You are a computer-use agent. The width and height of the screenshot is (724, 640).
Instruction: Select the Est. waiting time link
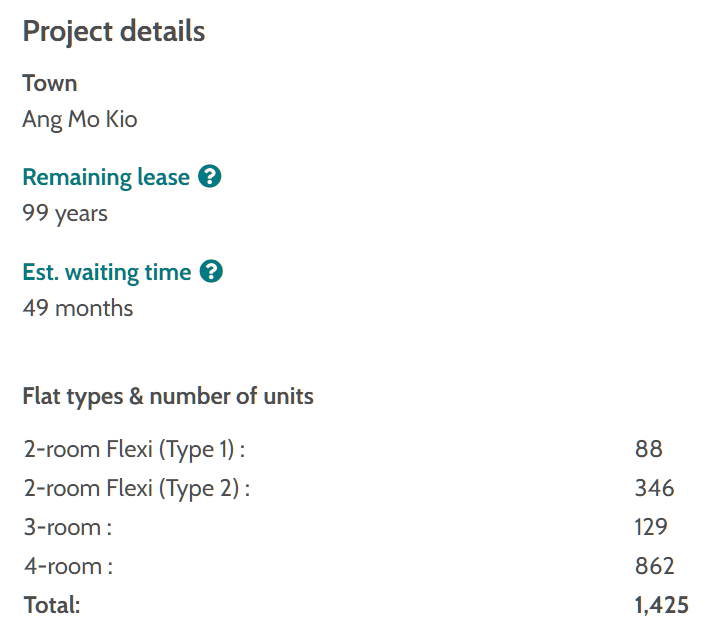pos(107,272)
